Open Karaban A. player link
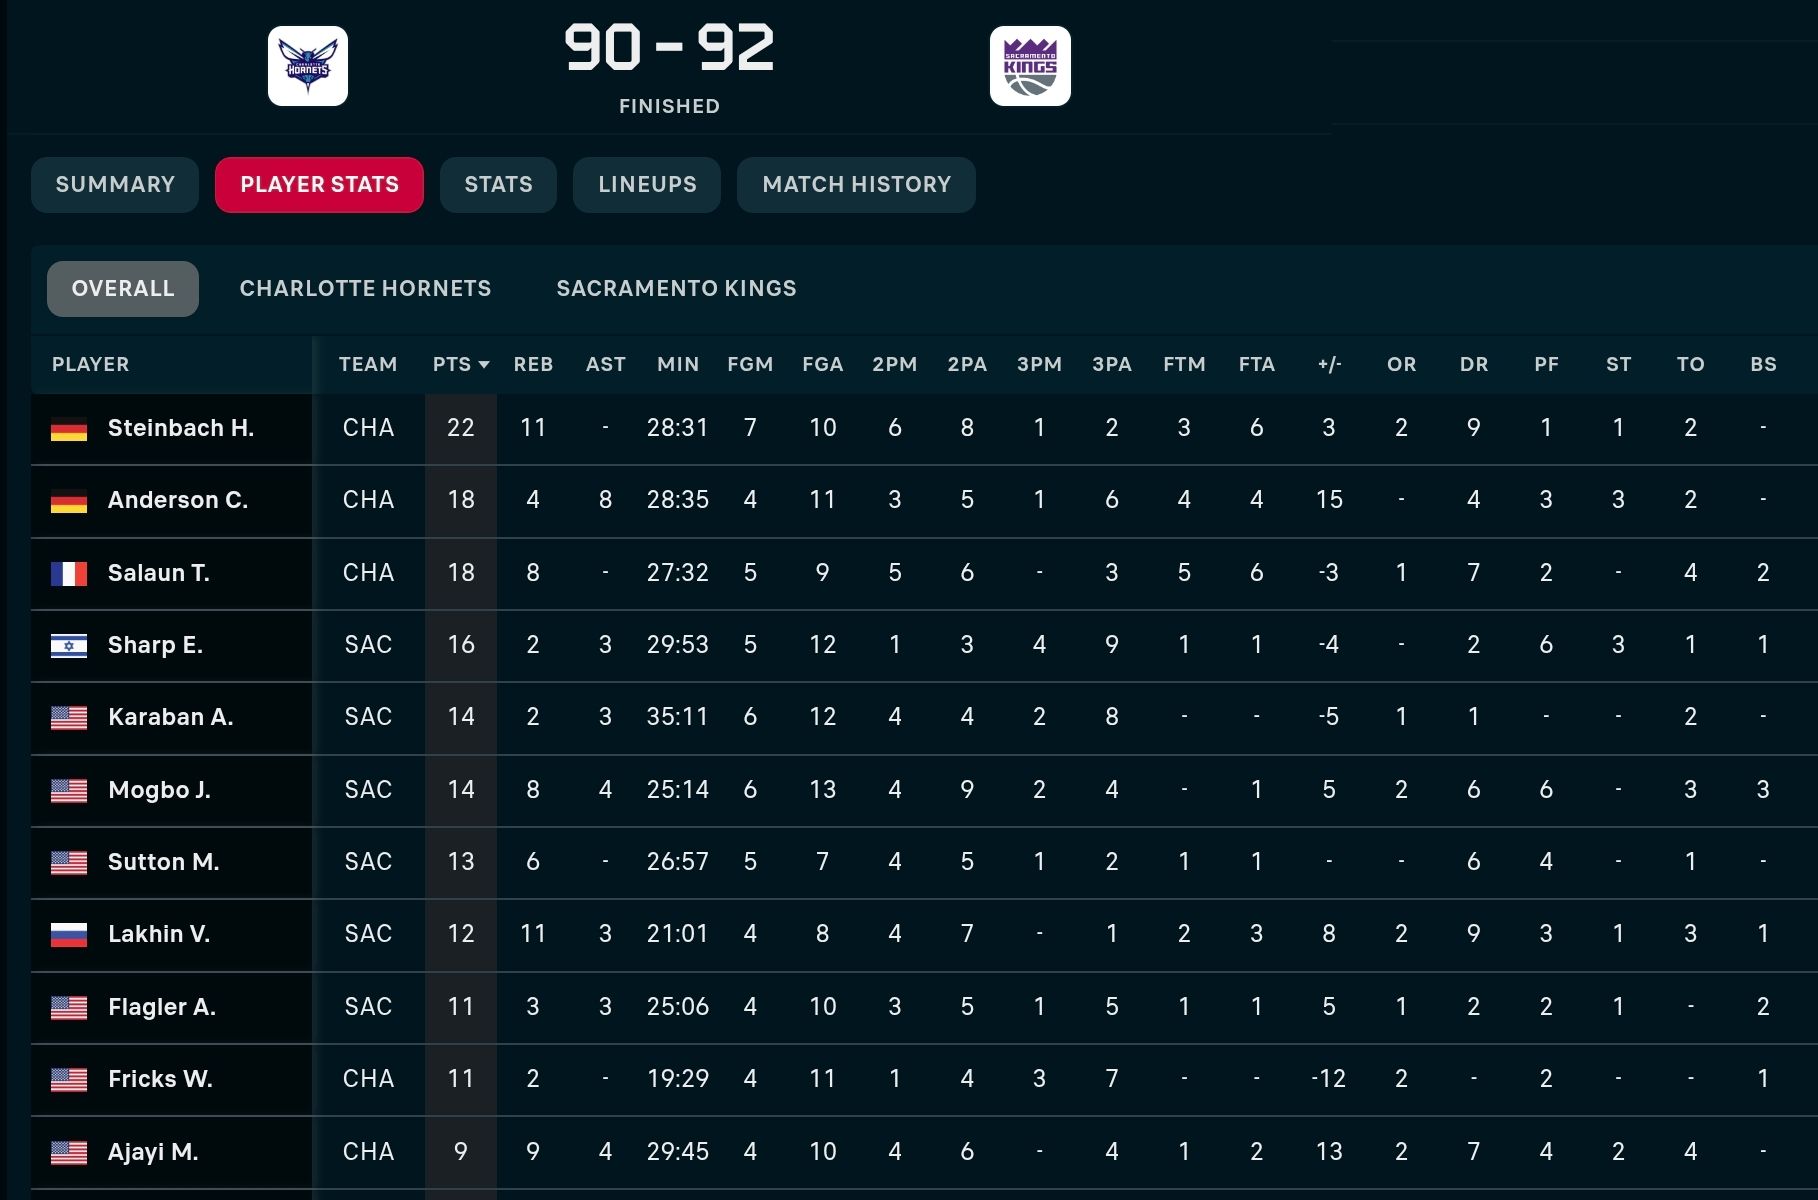Viewport: 1818px width, 1200px height. [x=171, y=717]
